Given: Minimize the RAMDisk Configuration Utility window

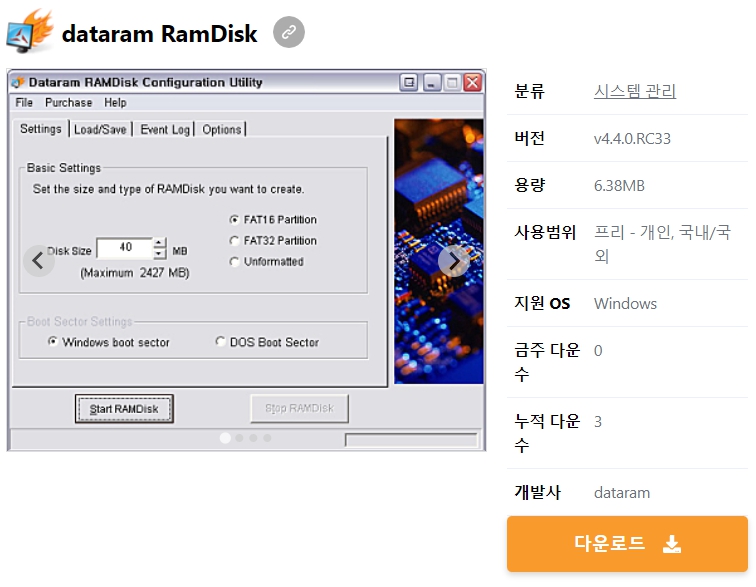Looking at the screenshot, I should point(432,82).
